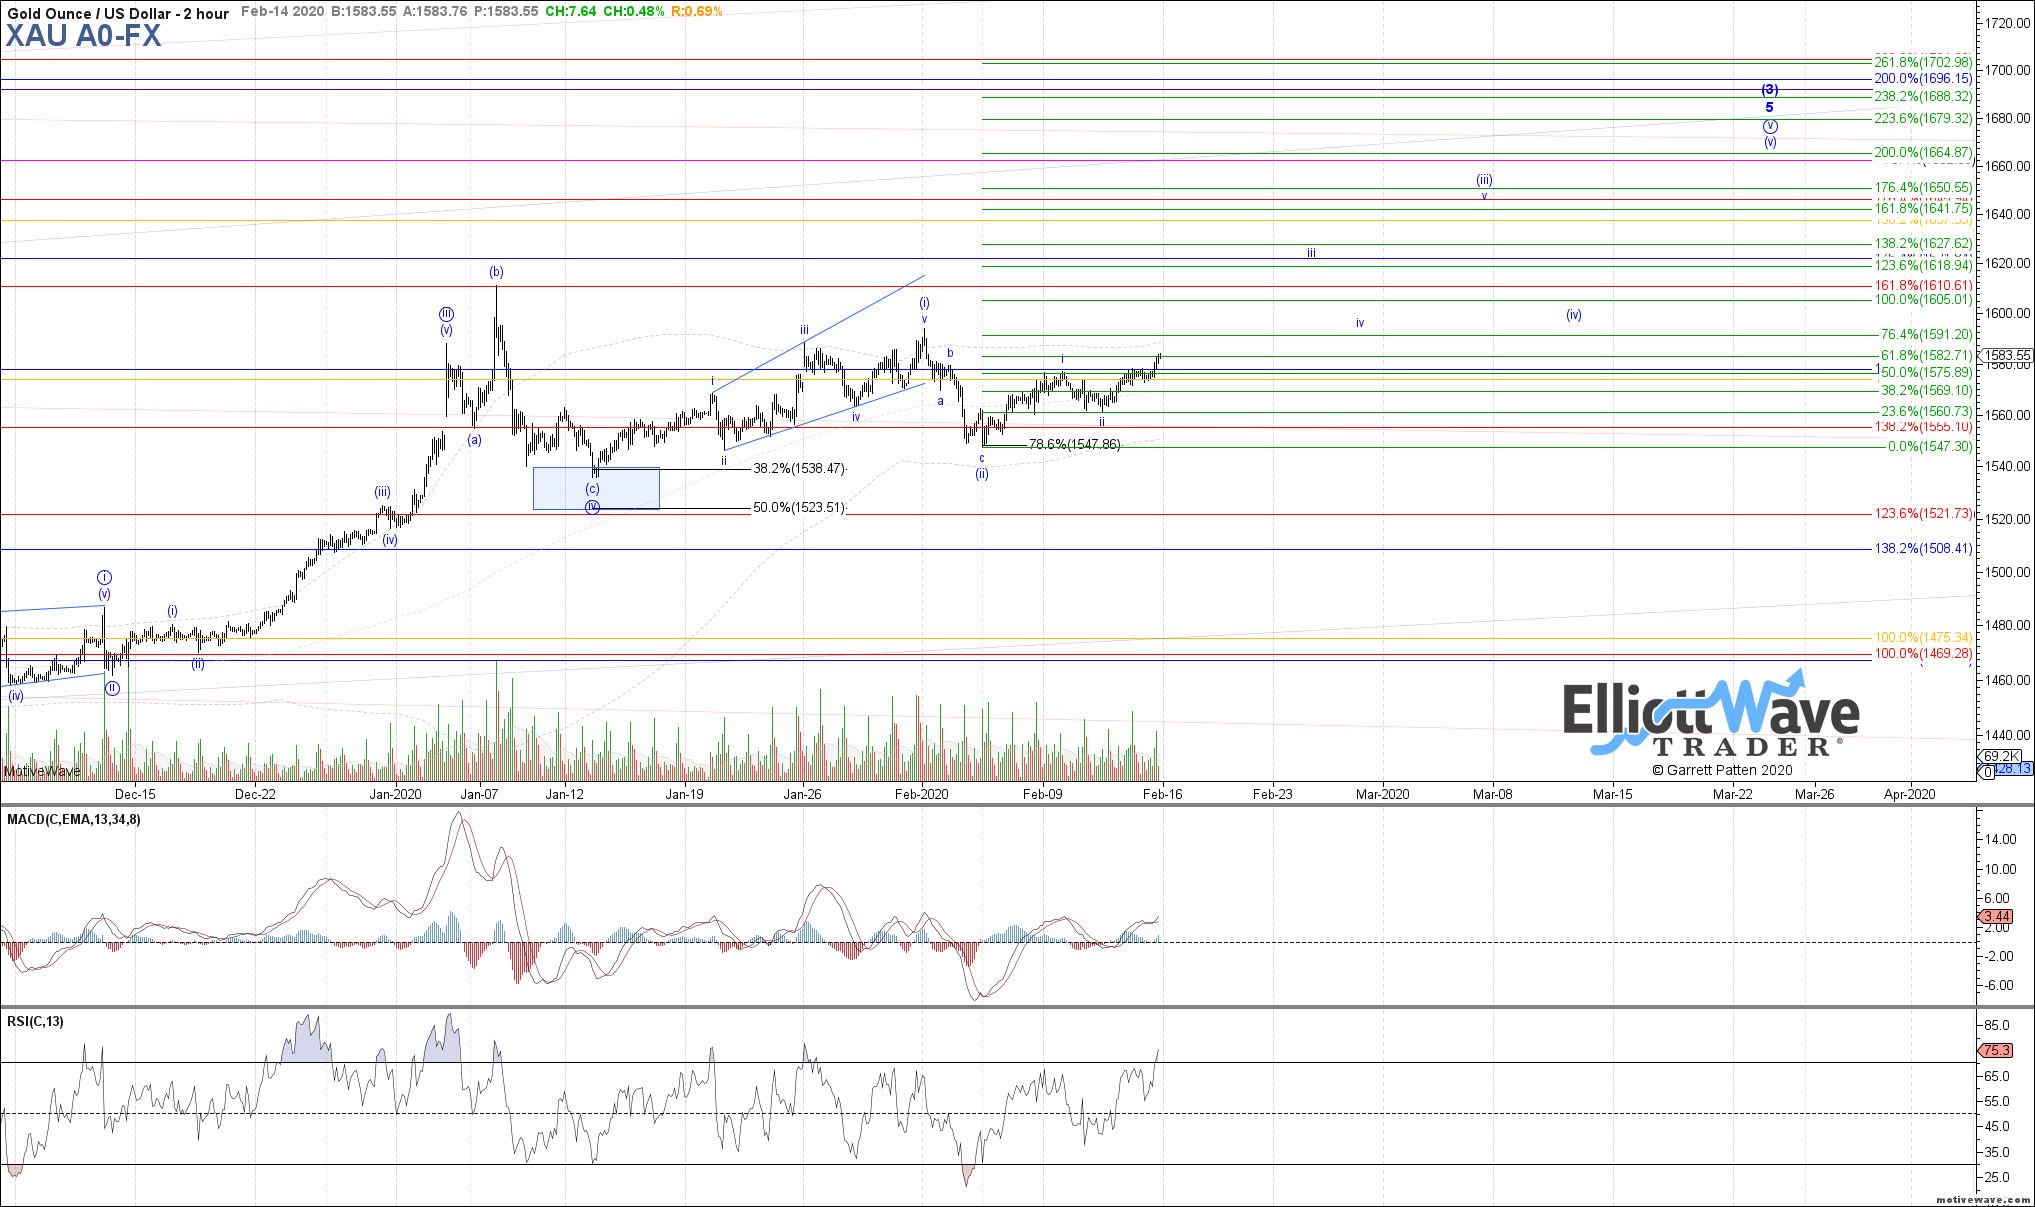
Task: Click the Feb-14 2020 date in header
Action: tap(282, 12)
